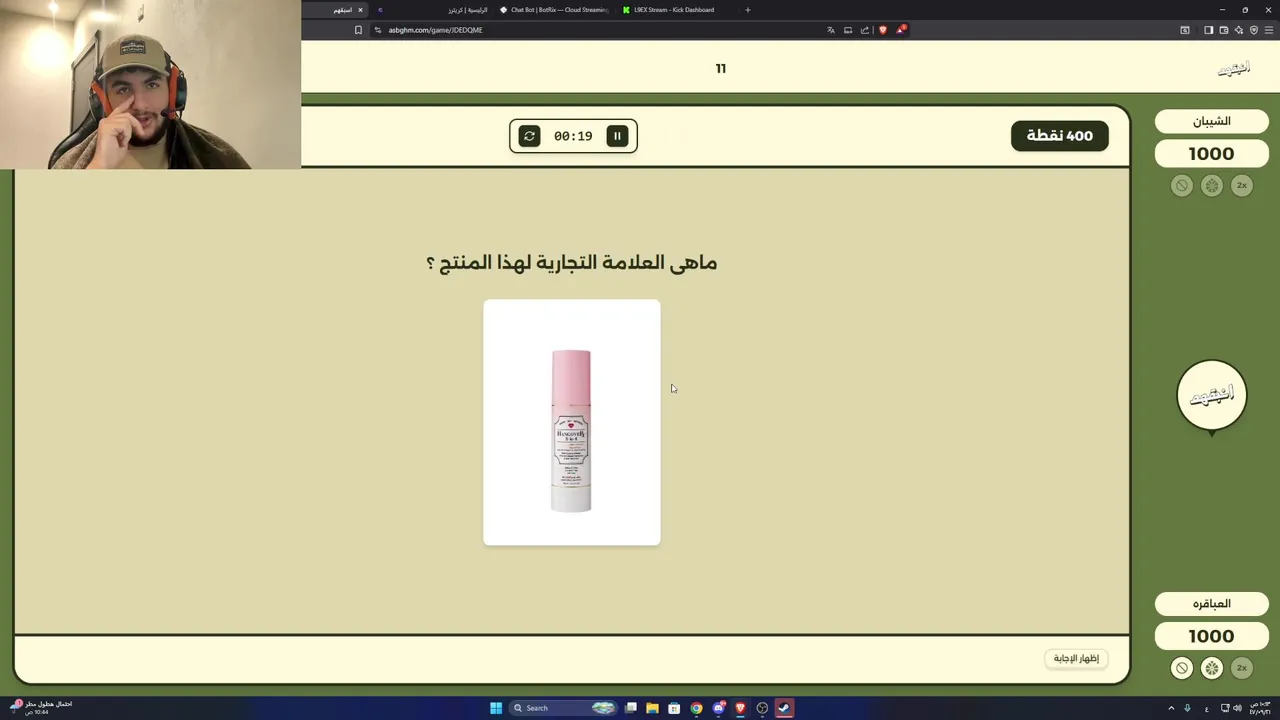
Task: Reset the countdown timer with the refresh icon
Action: click(x=529, y=136)
